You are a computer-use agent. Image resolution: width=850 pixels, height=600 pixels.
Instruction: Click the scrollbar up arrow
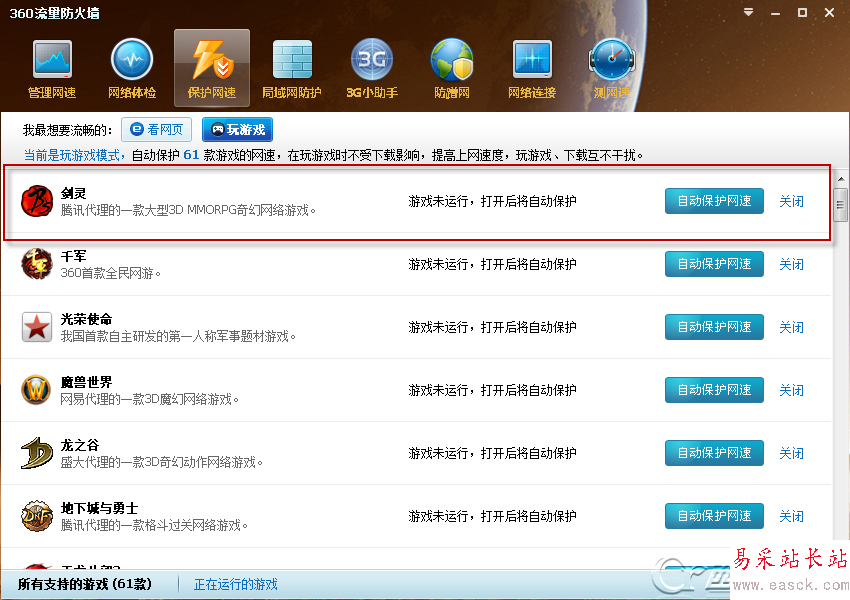[840, 178]
